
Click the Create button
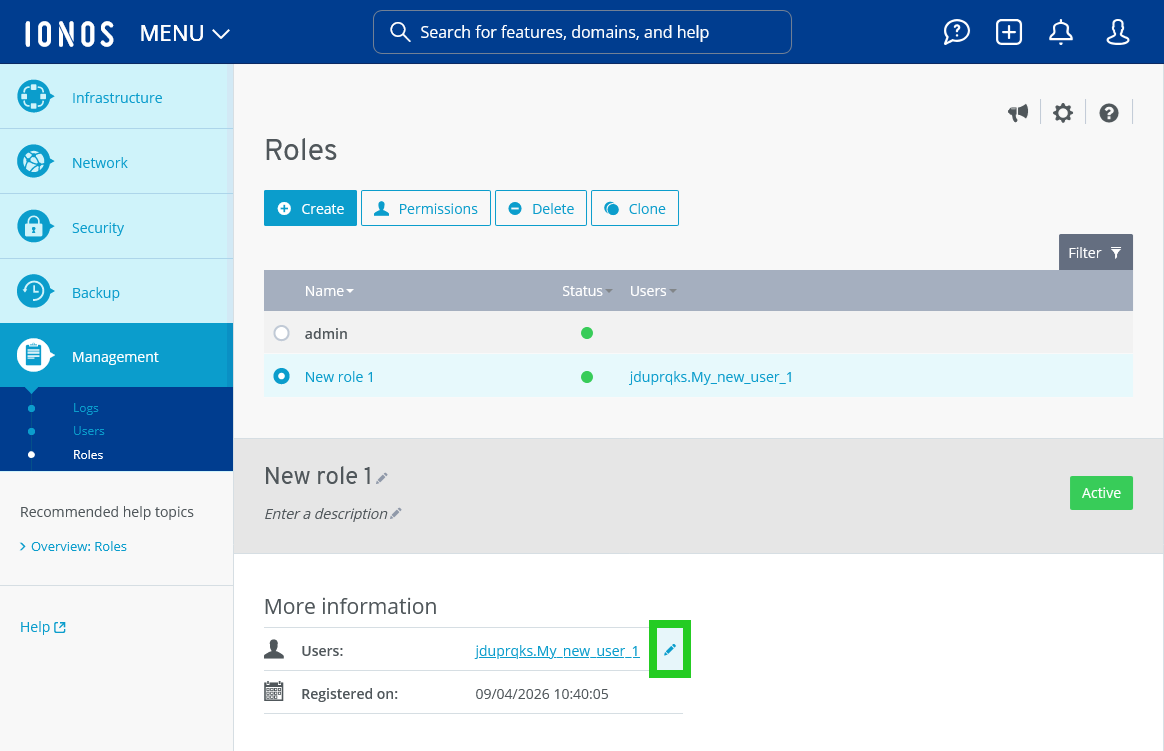click(x=310, y=208)
